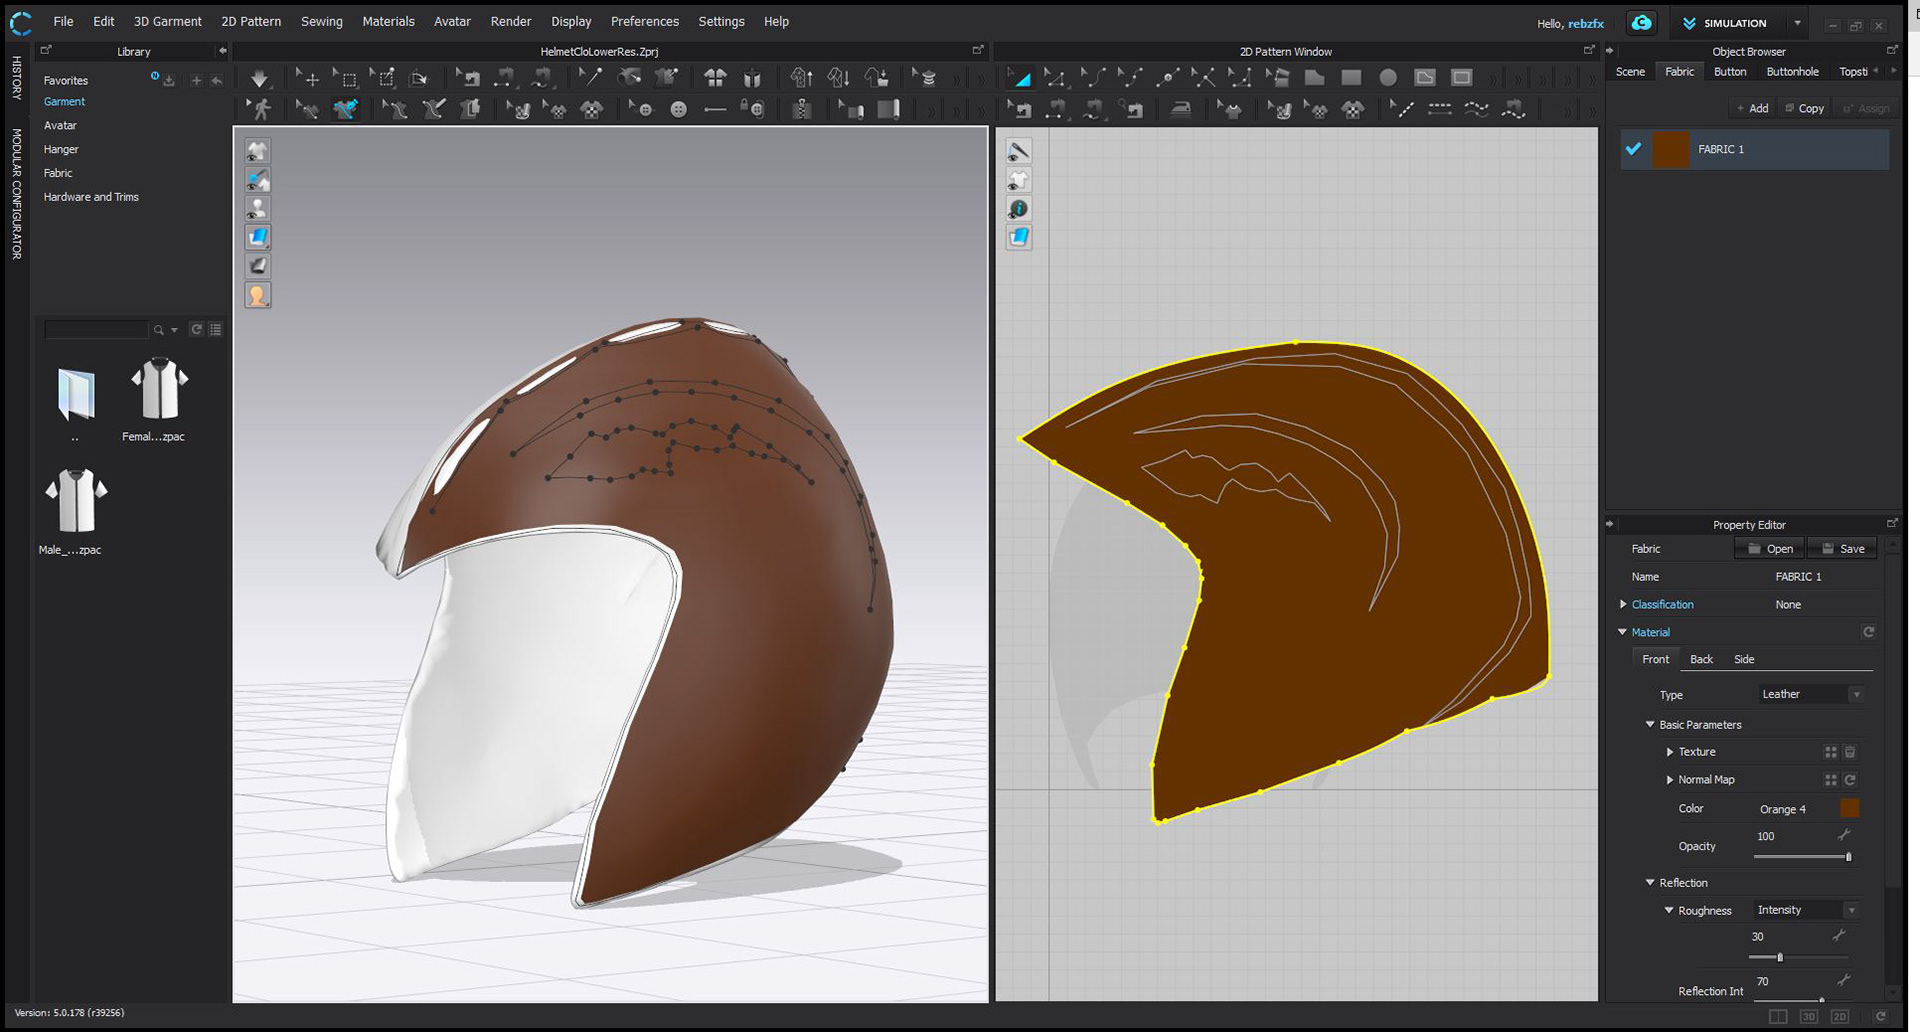Activate the Simulate tool in 3D toolbar
The image size is (1920, 1032).
click(x=259, y=77)
